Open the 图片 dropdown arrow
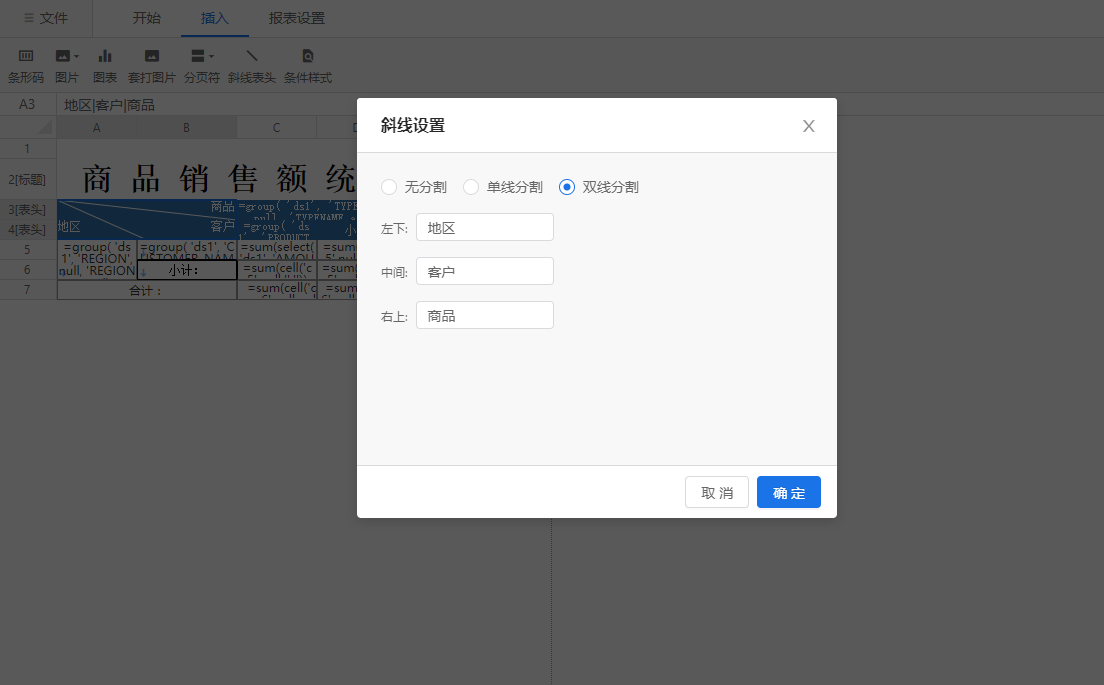The image size is (1104, 685). point(76,56)
